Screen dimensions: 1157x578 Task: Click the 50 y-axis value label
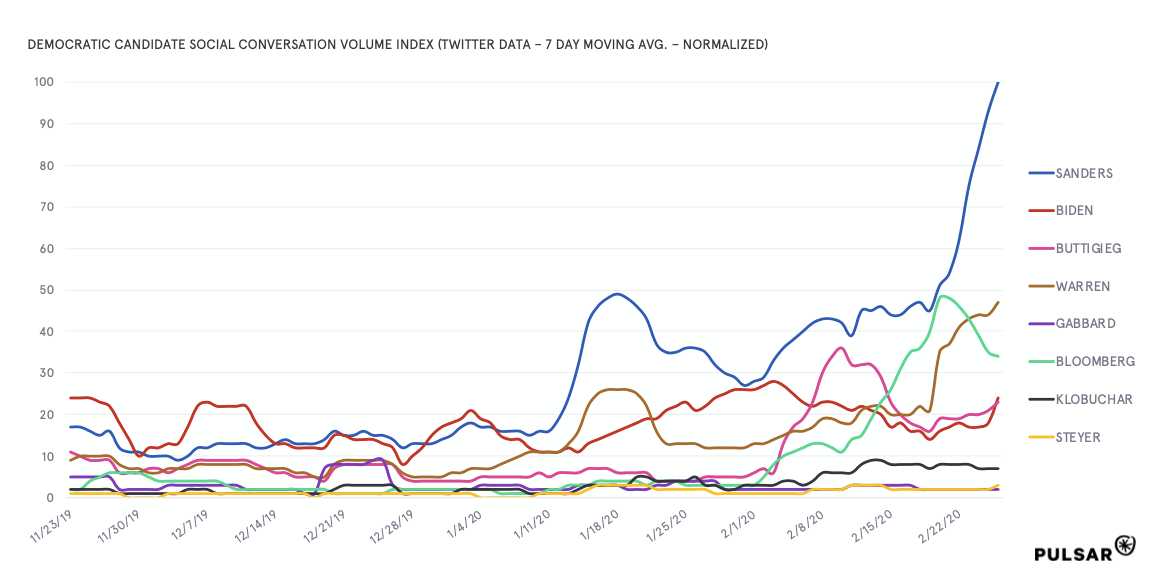pyautogui.click(x=47, y=290)
